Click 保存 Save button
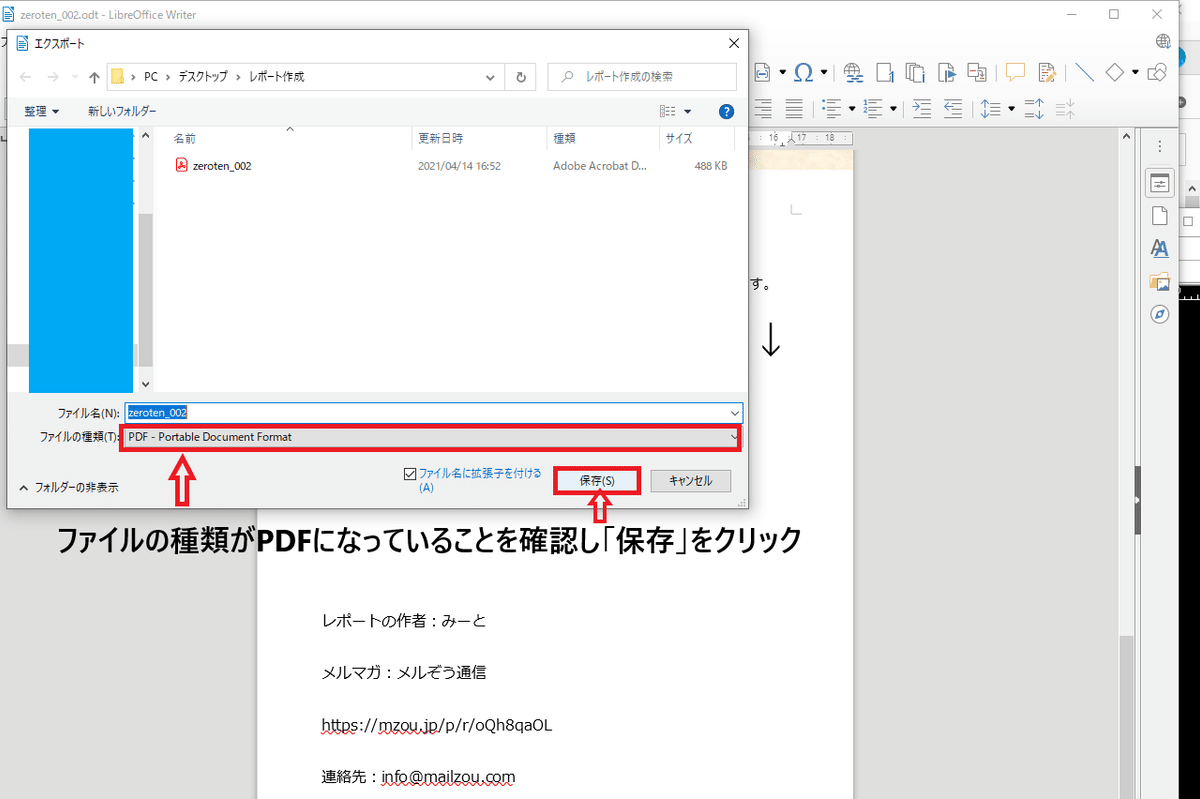Screen dimensions: 1200x799 (597, 481)
